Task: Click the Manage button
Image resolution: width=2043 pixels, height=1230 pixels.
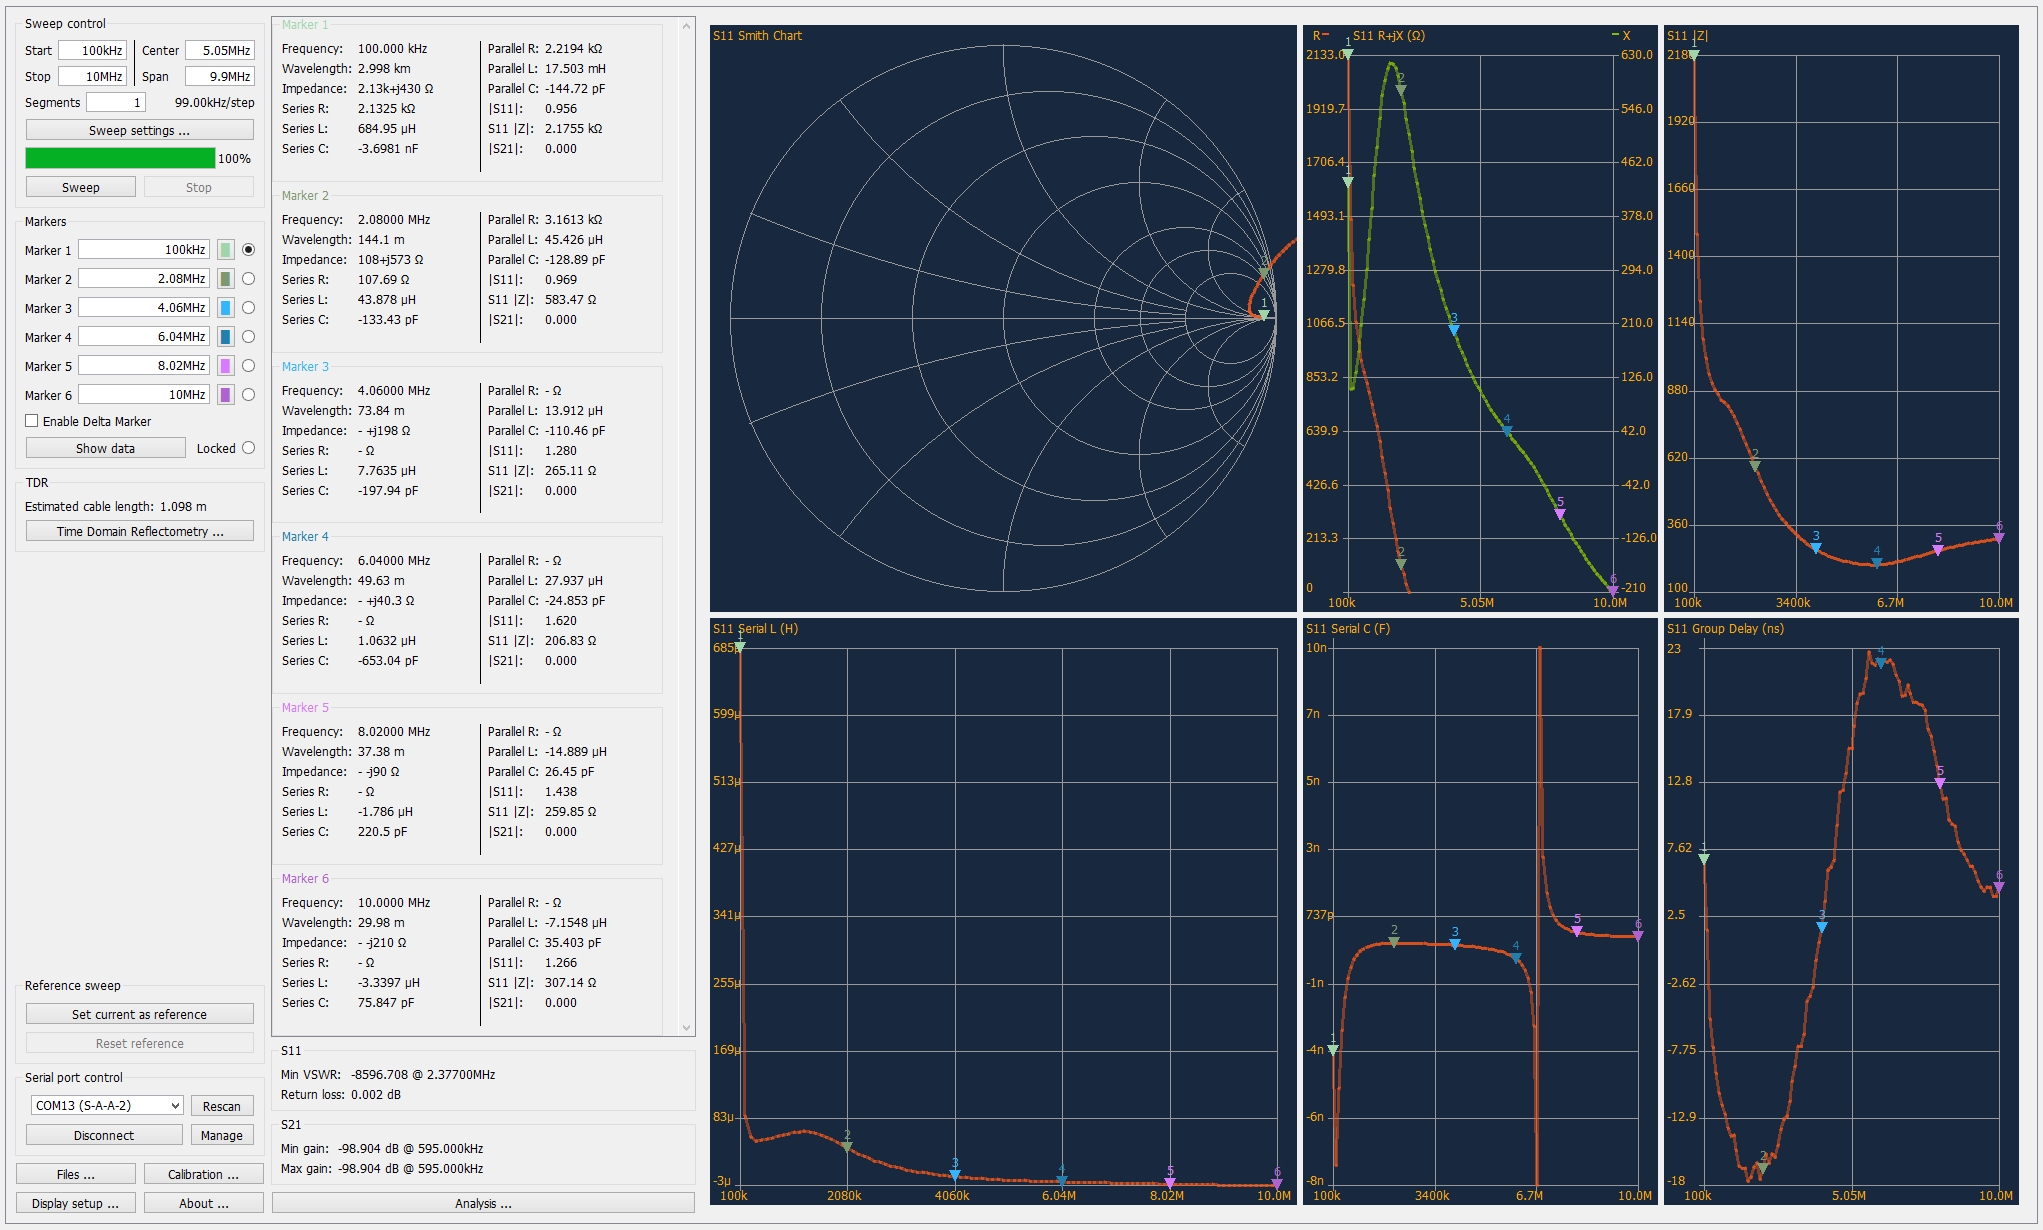Action: 221,1135
